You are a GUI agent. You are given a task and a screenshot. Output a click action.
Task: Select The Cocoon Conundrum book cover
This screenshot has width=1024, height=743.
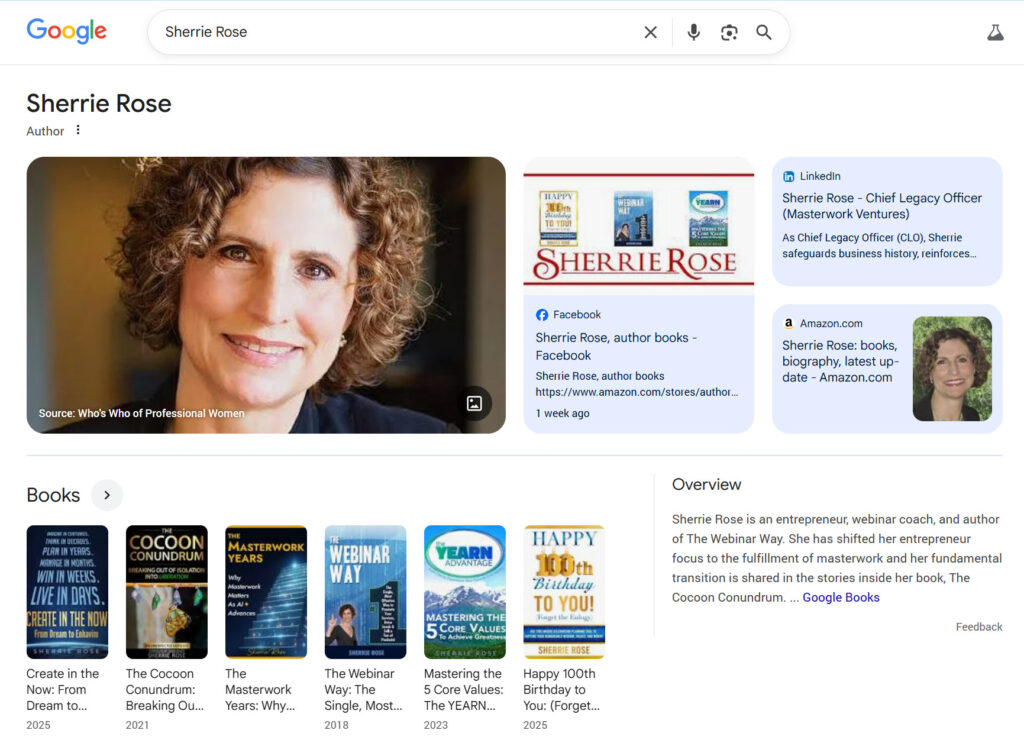[x=166, y=592]
